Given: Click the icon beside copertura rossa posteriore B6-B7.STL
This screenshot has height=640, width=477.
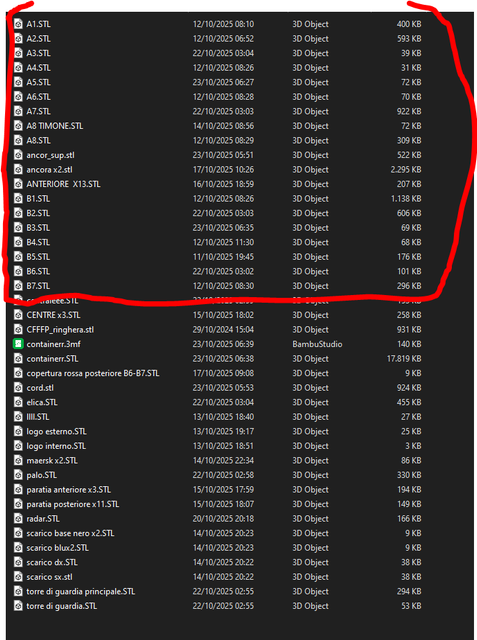Looking at the screenshot, I should coord(18,373).
